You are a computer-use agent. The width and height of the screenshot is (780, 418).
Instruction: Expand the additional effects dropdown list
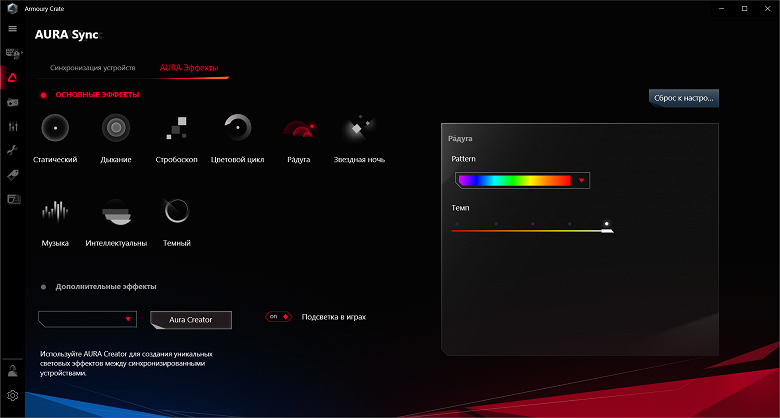tap(87, 319)
